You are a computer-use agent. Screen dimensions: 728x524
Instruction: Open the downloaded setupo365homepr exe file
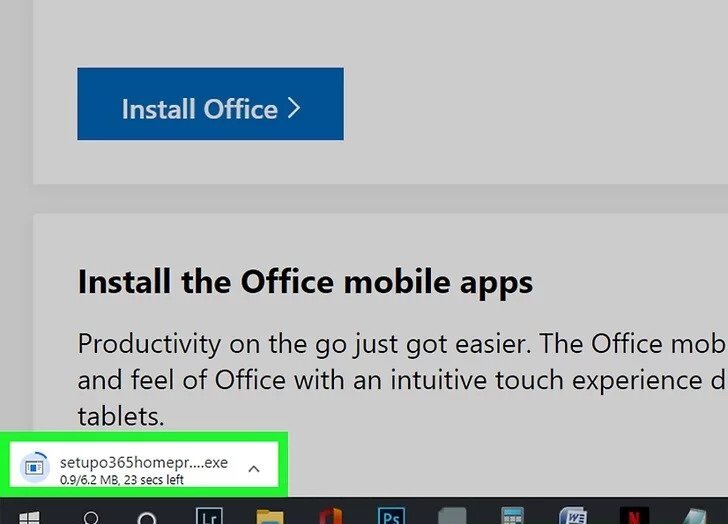click(143, 464)
